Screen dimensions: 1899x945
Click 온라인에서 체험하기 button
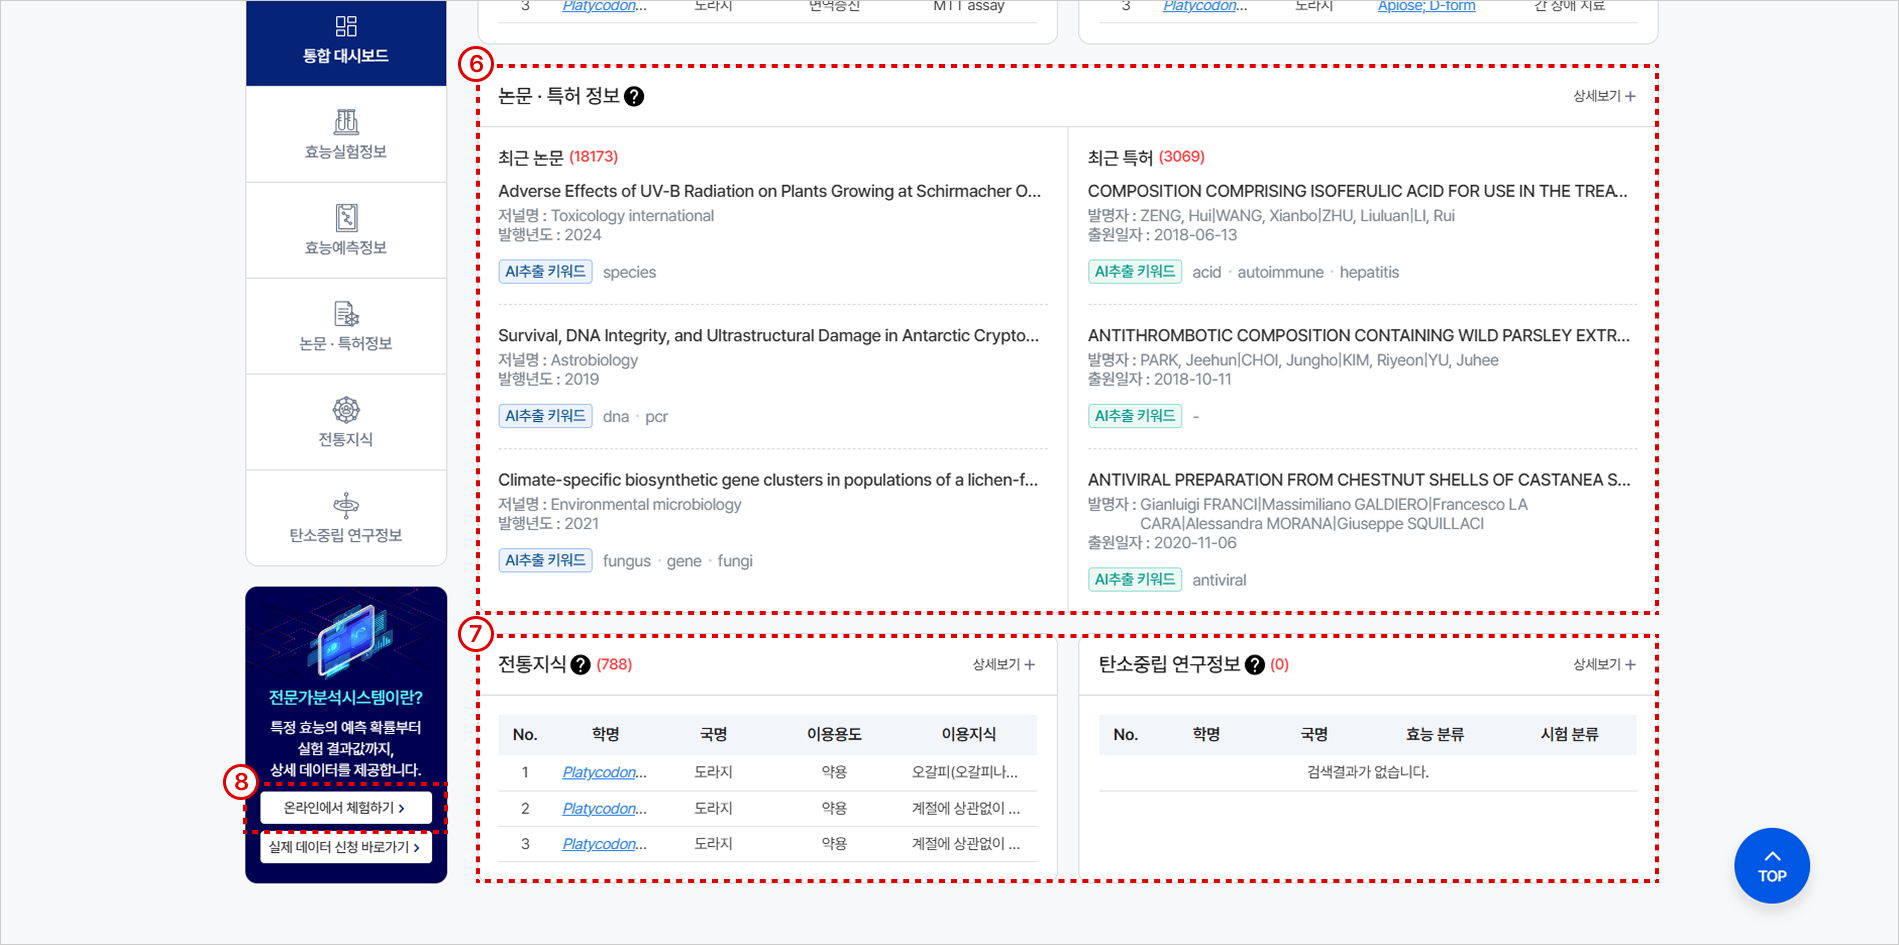click(345, 807)
